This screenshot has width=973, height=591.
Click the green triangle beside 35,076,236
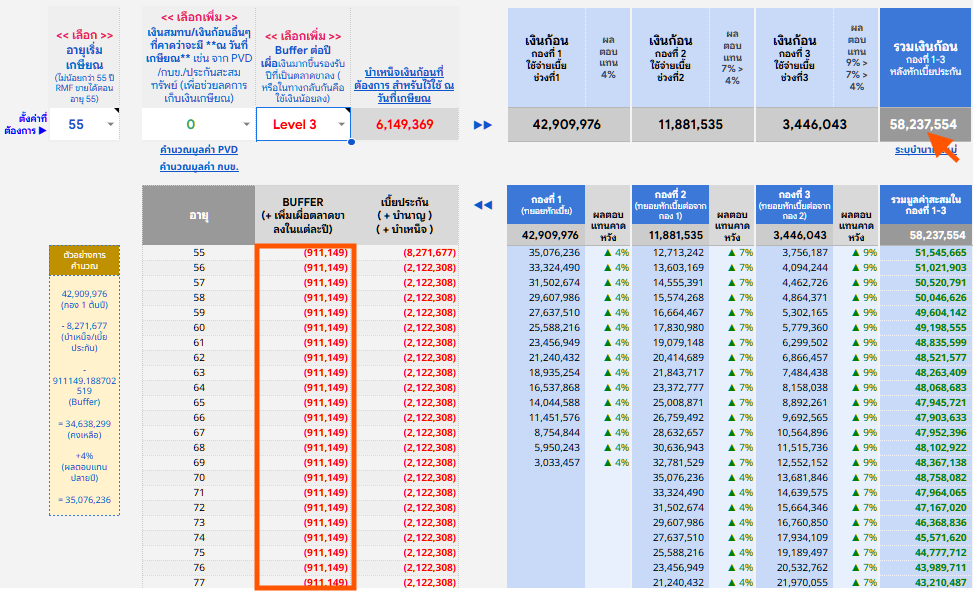coord(595,253)
